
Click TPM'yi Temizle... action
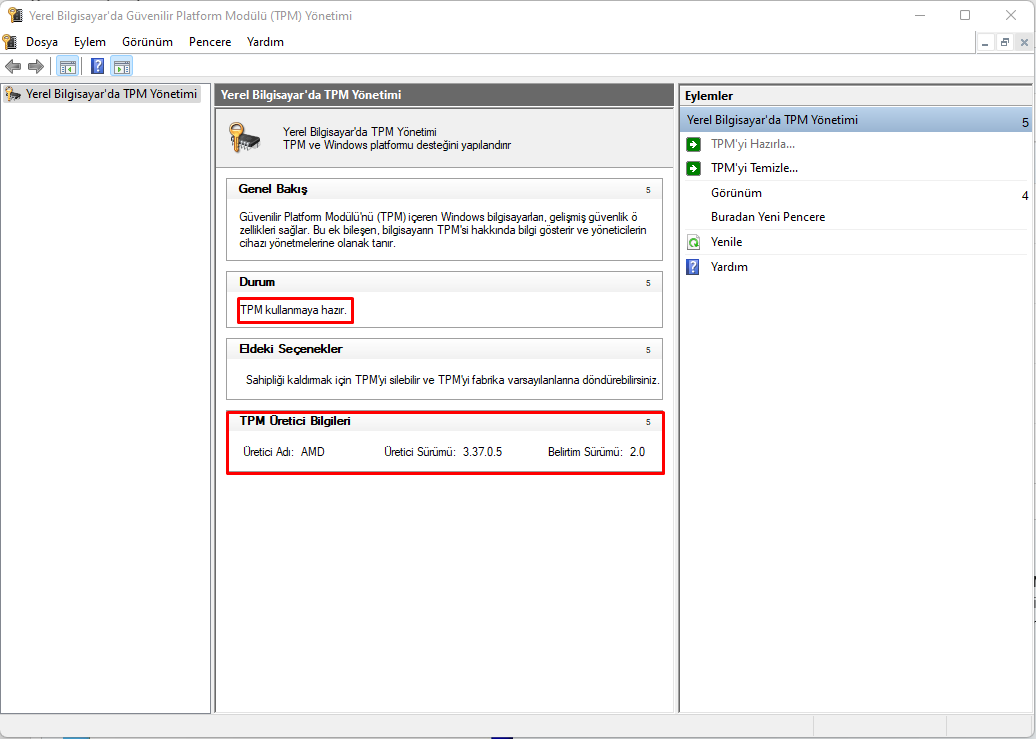tap(755, 168)
